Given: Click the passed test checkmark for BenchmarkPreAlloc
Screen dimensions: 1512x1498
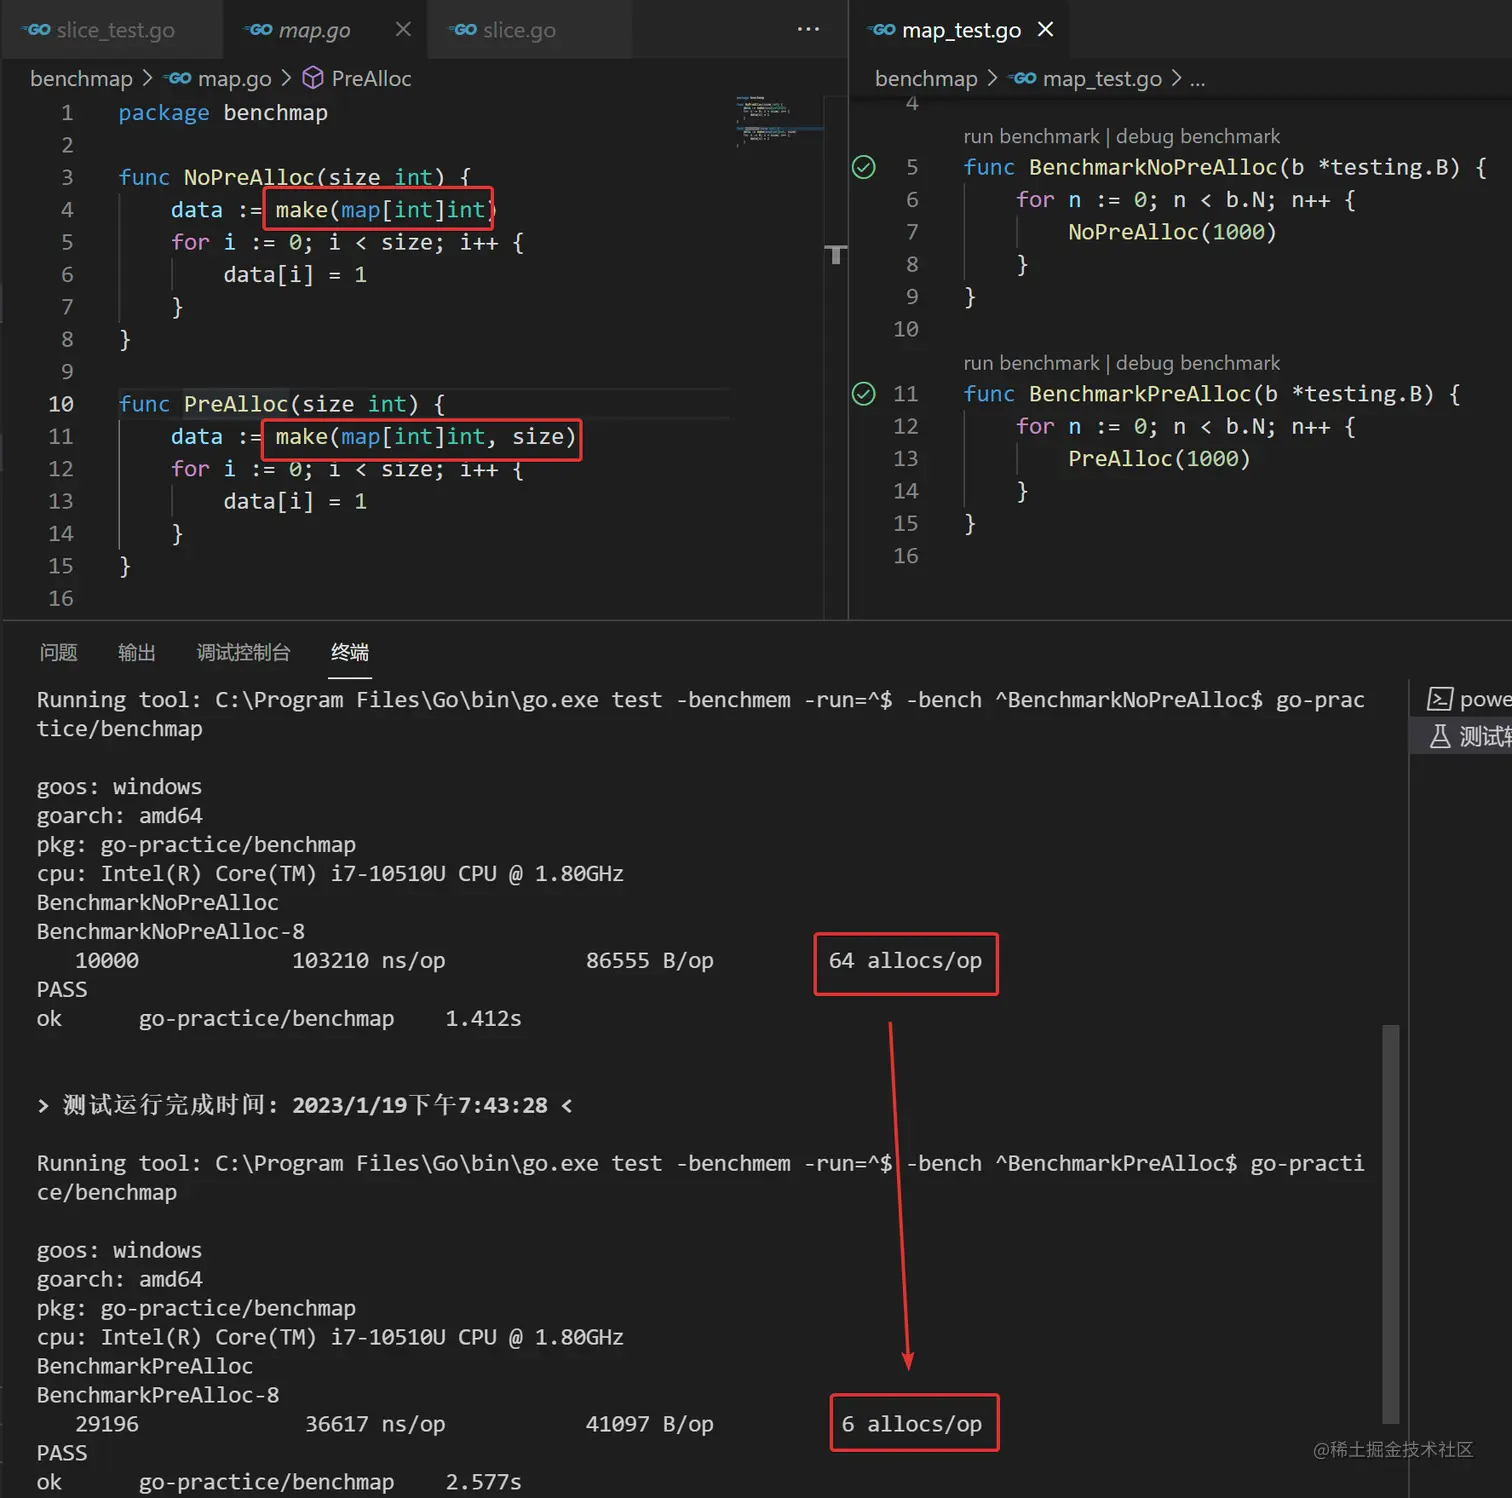Looking at the screenshot, I should (864, 394).
